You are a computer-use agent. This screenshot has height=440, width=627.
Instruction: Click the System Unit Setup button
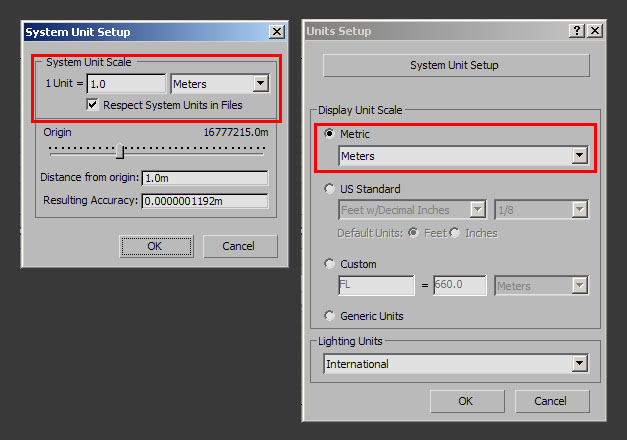(454, 65)
